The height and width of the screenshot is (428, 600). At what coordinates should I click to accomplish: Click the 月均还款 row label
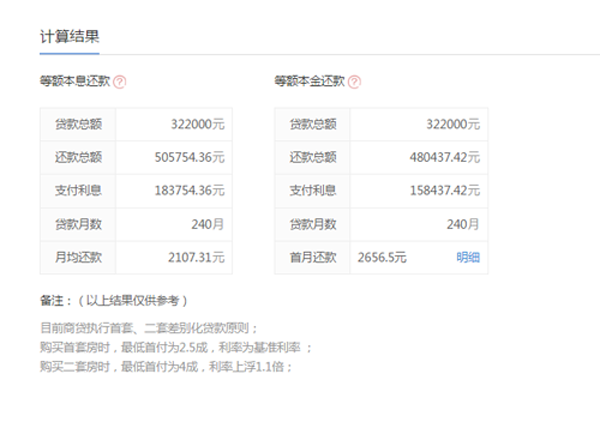pyautogui.click(x=78, y=257)
